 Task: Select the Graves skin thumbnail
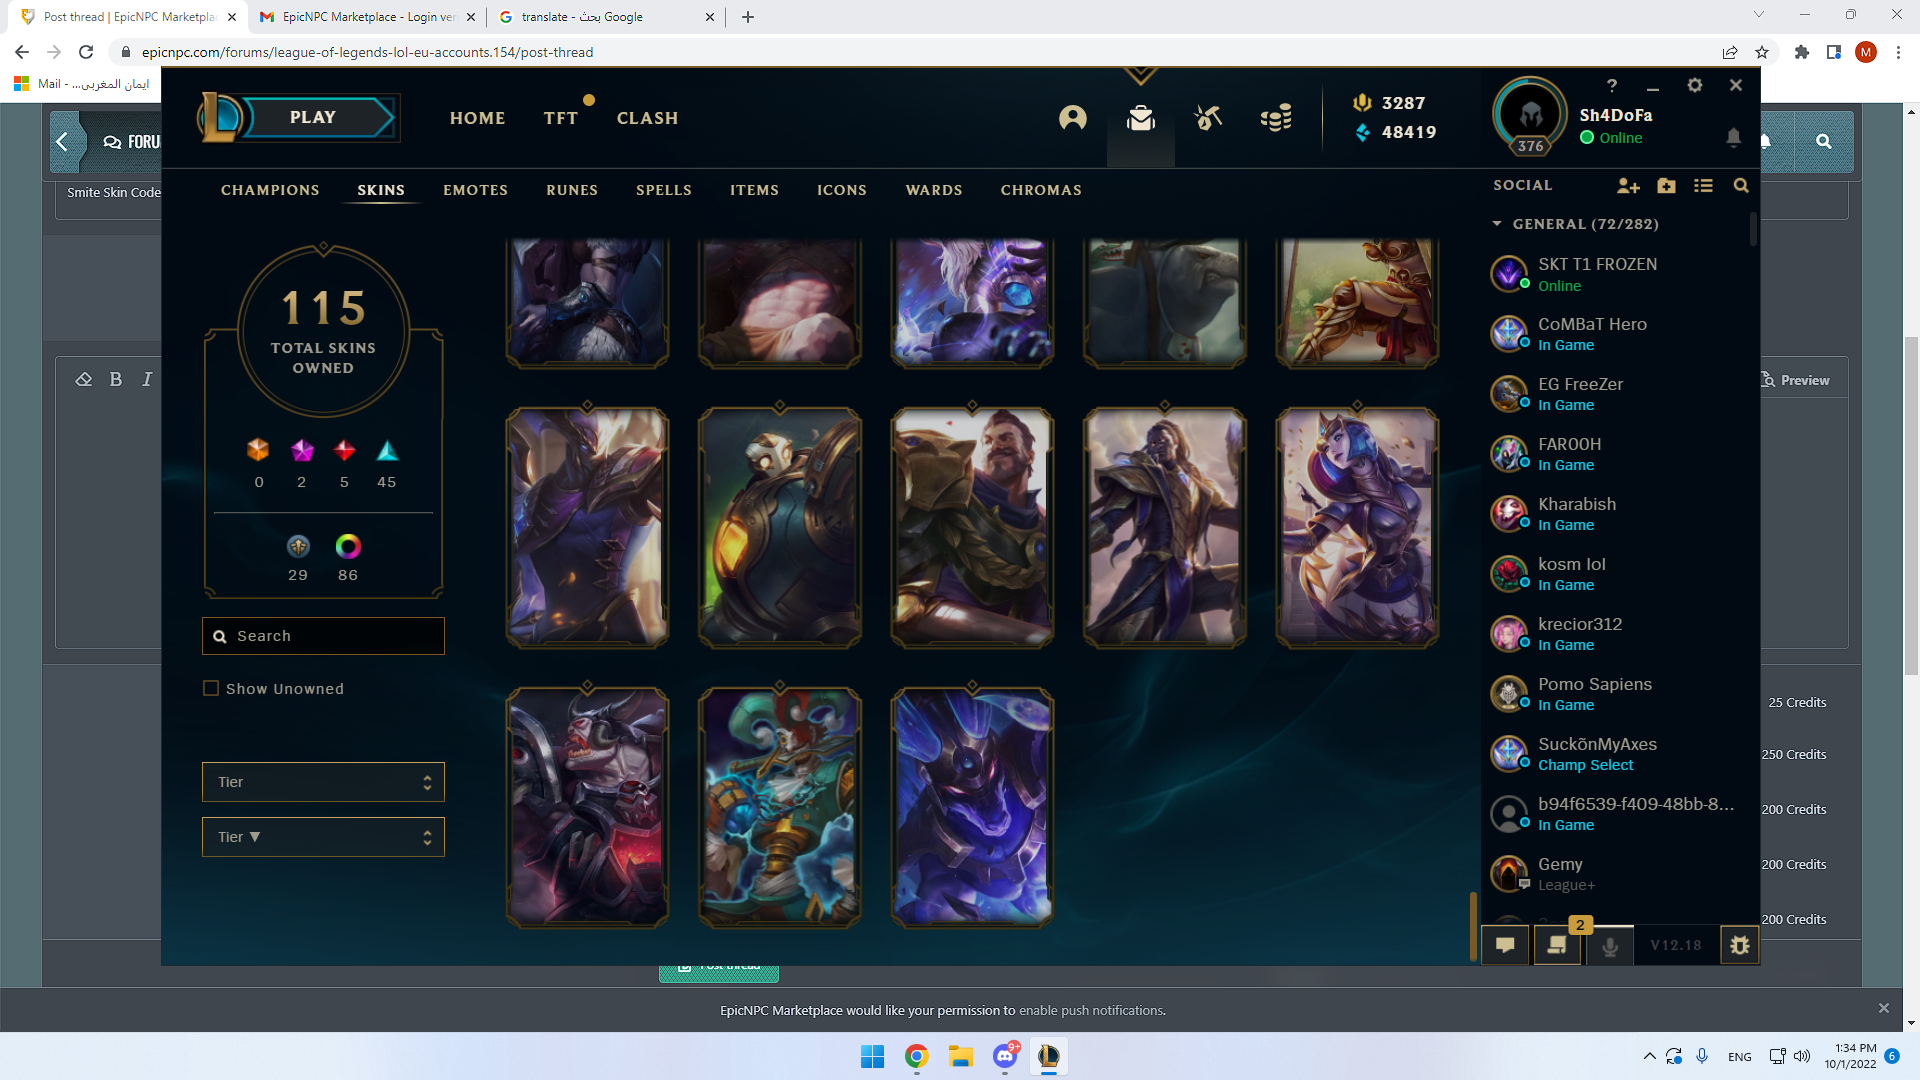(972, 527)
